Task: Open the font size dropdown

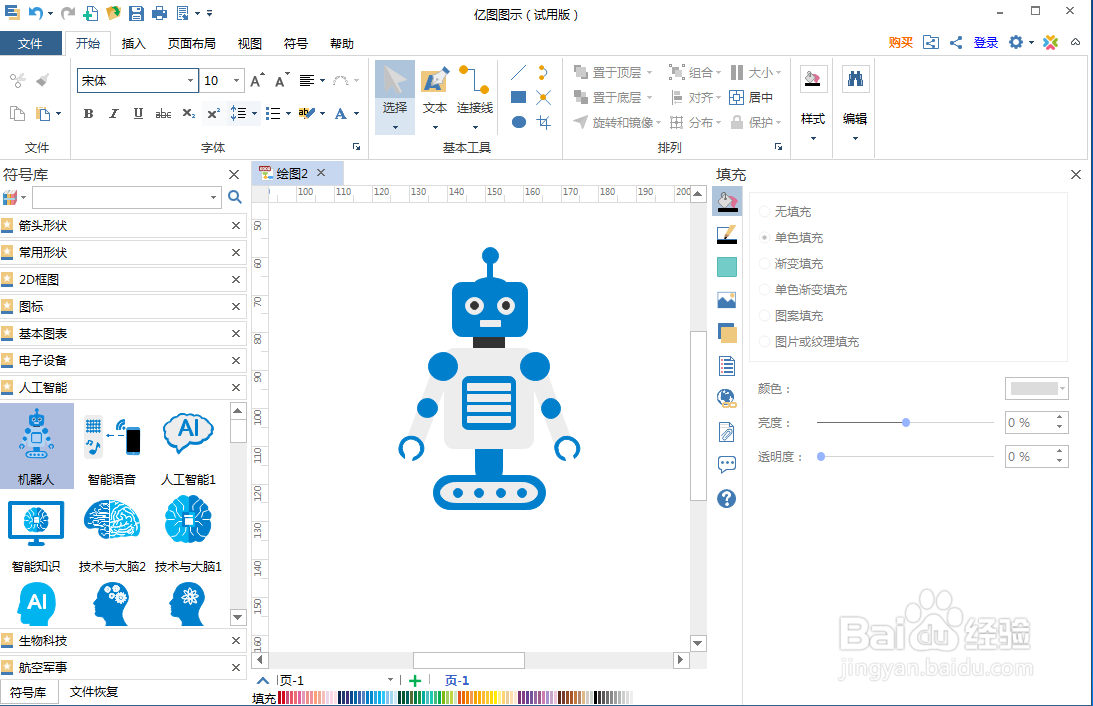Action: 236,81
